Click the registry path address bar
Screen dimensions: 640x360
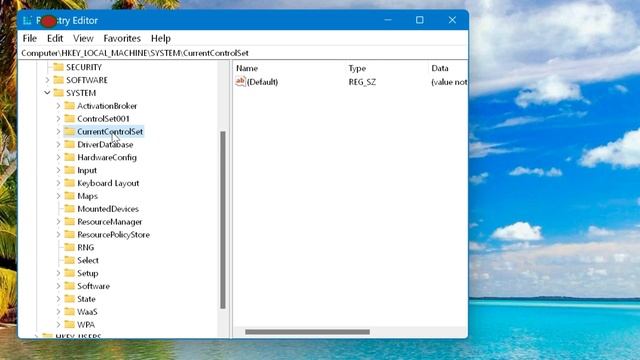pyautogui.click(x=243, y=53)
